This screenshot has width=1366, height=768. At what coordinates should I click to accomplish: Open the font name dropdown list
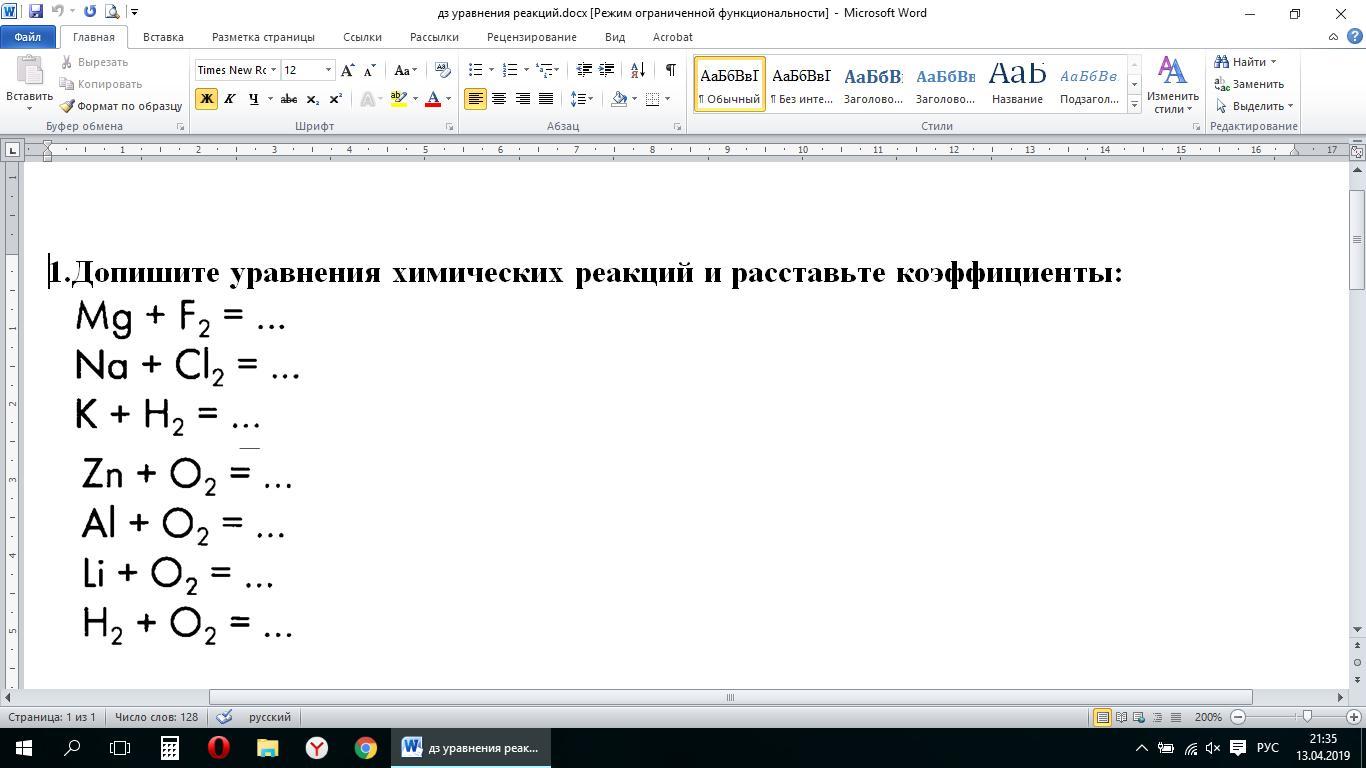tap(273, 70)
